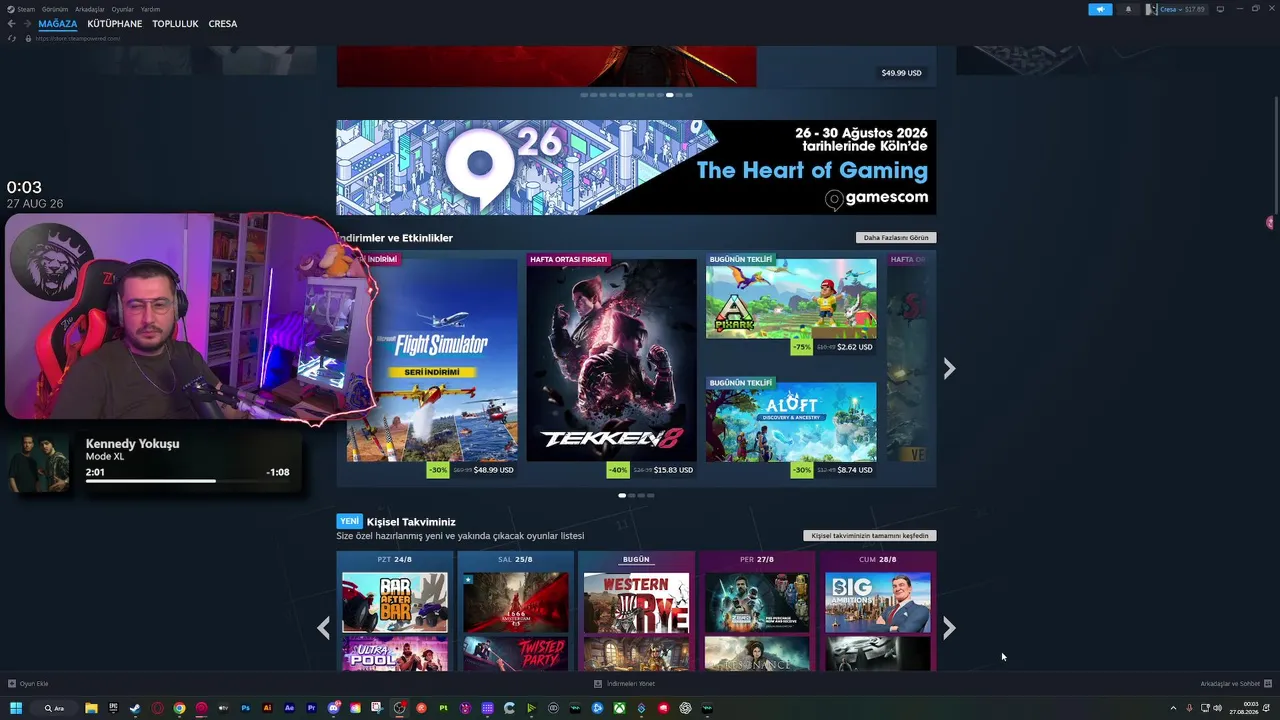
Task: Open the Twisted Party game card
Action: pyautogui.click(x=515, y=653)
